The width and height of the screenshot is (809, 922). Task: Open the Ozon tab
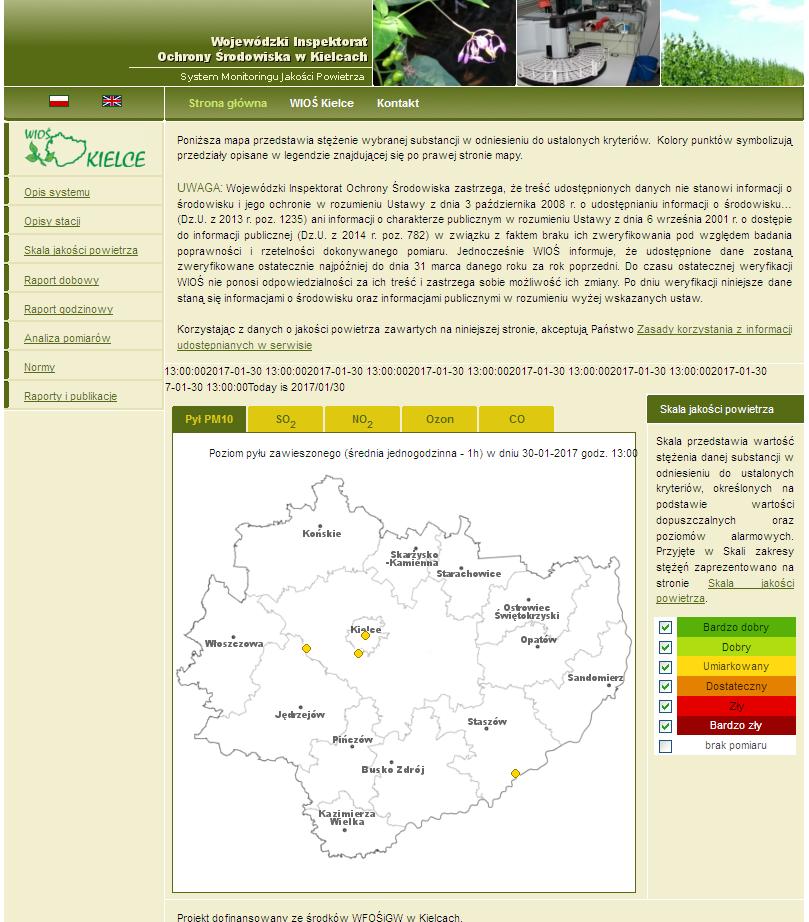click(440, 419)
